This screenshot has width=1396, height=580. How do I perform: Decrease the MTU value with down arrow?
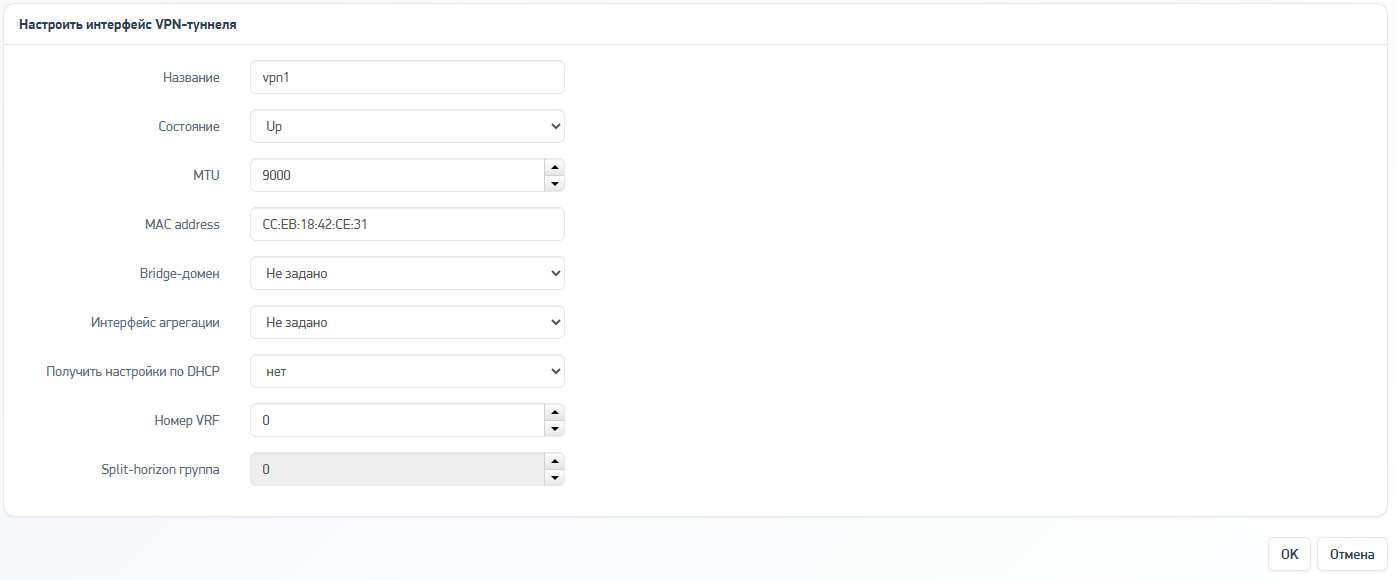554,183
